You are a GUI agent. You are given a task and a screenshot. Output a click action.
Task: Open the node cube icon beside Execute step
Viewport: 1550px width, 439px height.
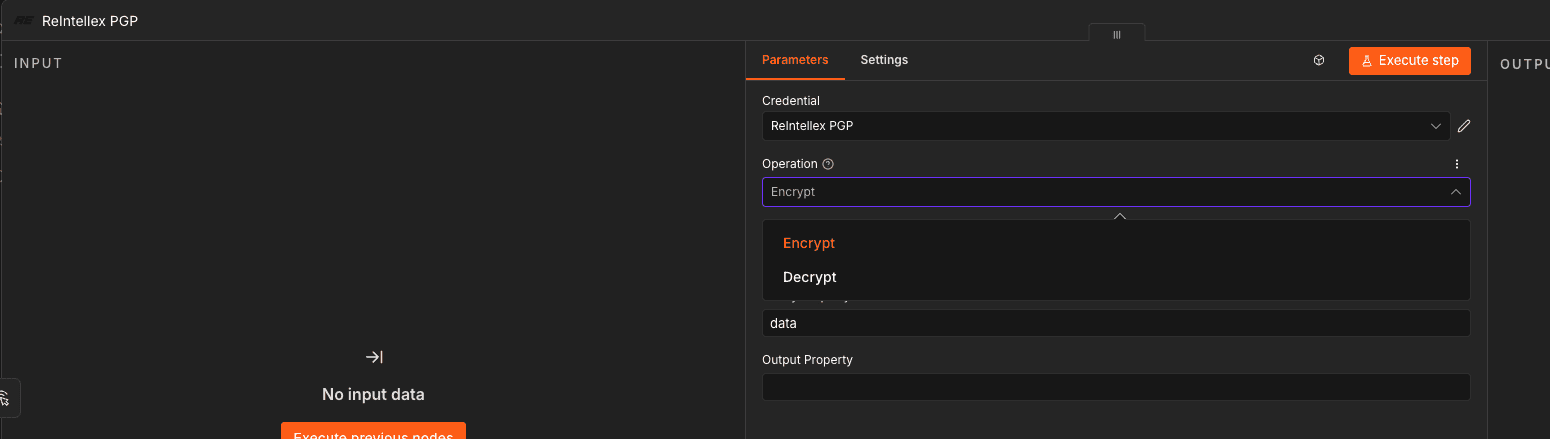click(x=1319, y=60)
